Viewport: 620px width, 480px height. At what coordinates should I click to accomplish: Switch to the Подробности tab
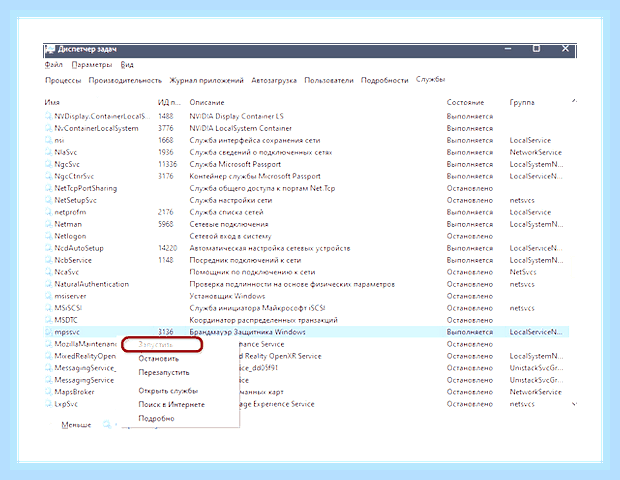[x=384, y=80]
